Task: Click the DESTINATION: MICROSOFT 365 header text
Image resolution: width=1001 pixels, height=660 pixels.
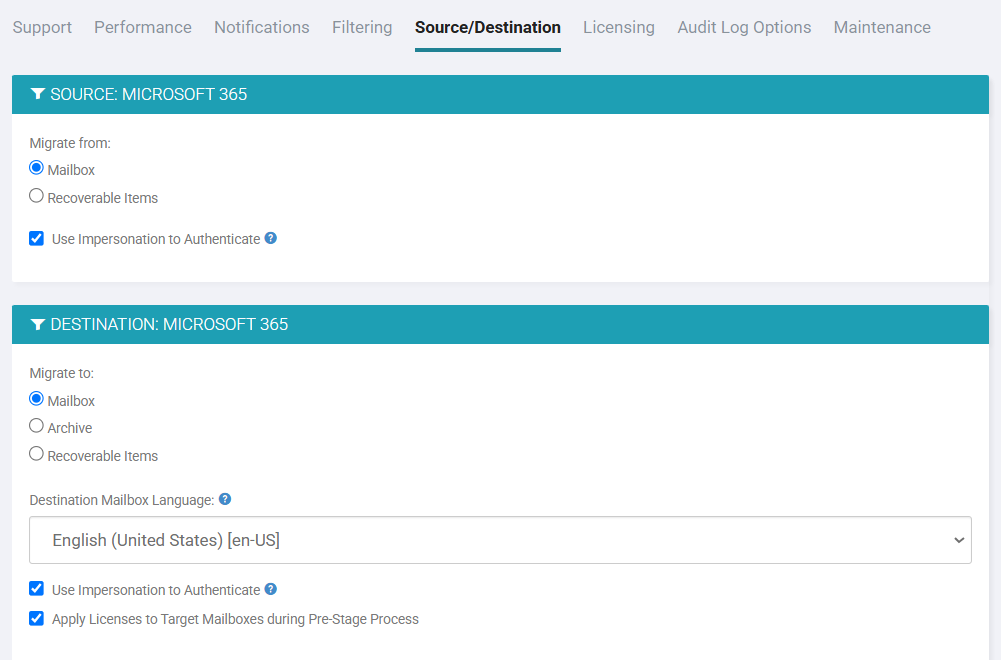Action: click(x=169, y=324)
